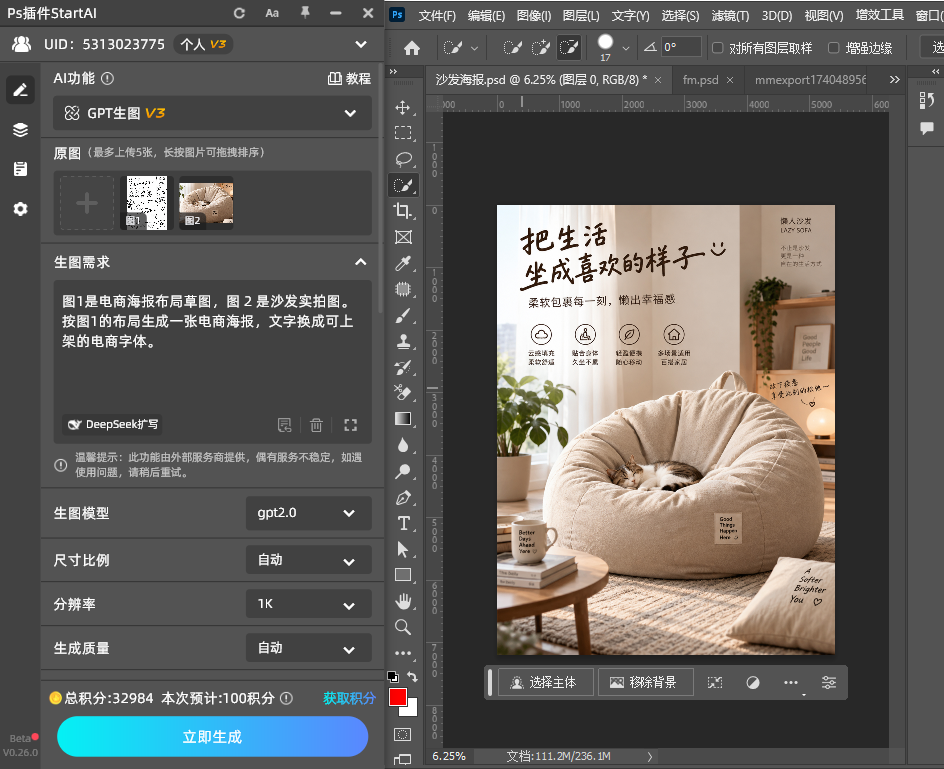Select the Crop tool
Screen dimensions: 944x769
point(403,211)
